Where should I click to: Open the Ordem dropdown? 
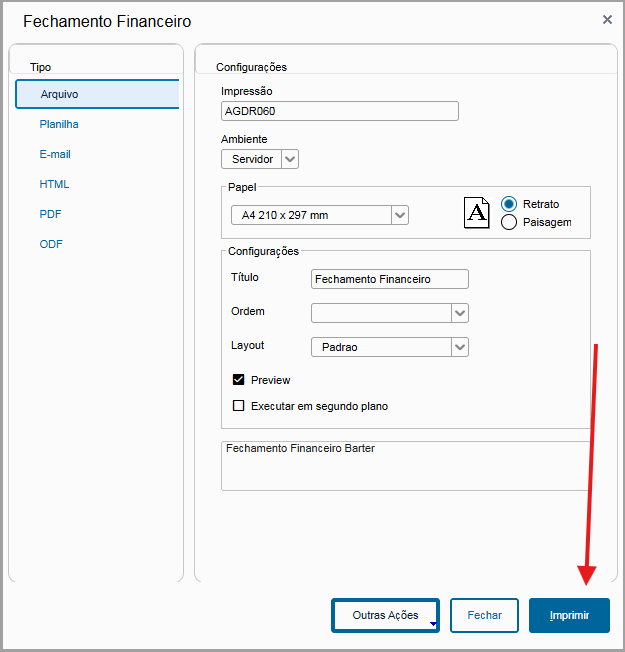(459, 313)
